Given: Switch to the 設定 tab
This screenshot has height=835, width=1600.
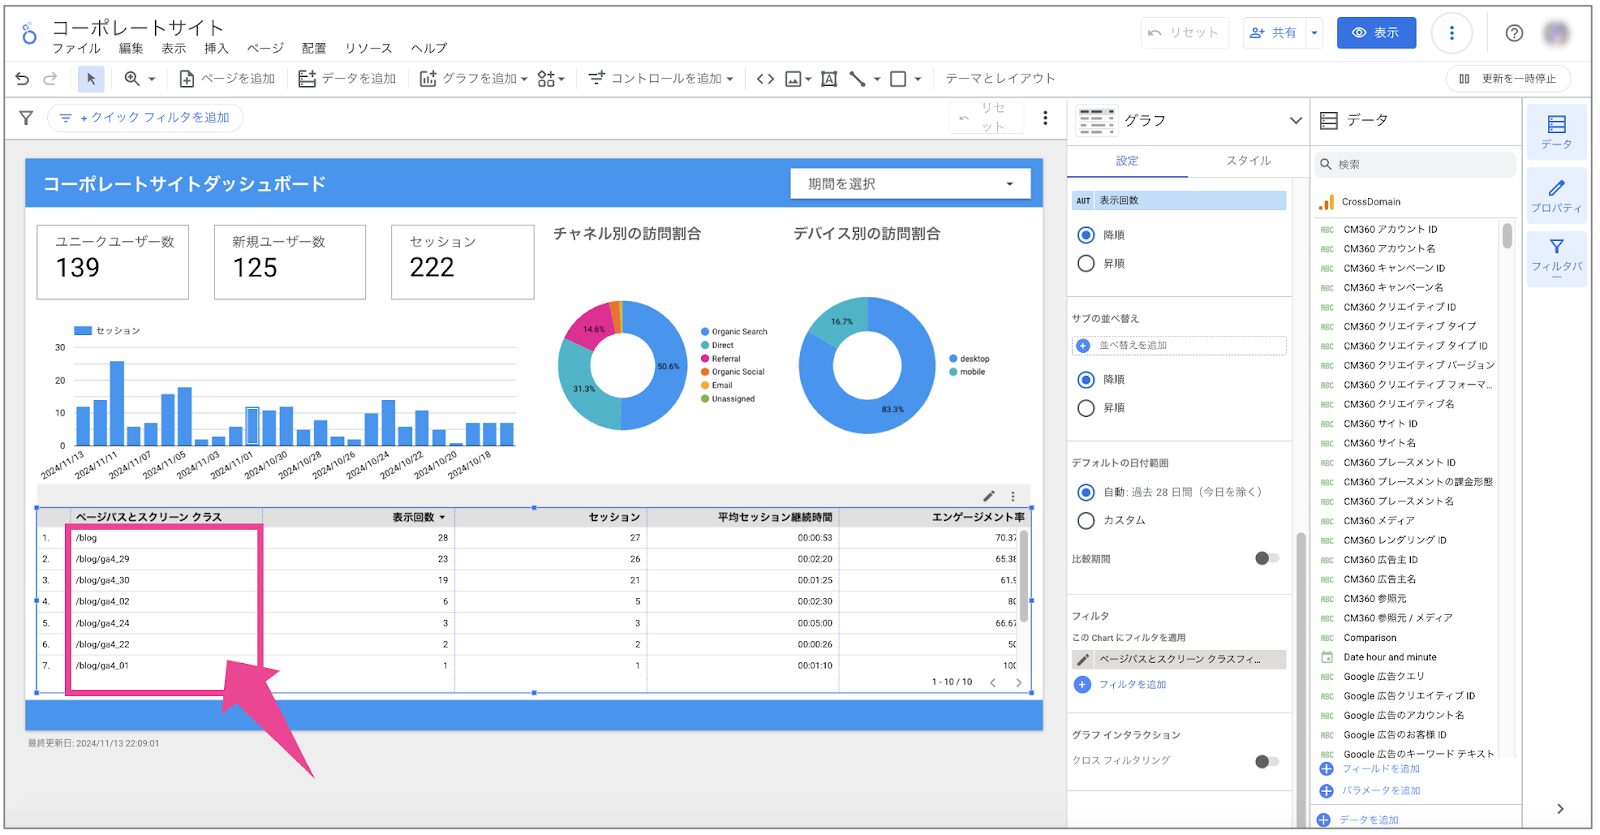Looking at the screenshot, I should coord(1127,161).
